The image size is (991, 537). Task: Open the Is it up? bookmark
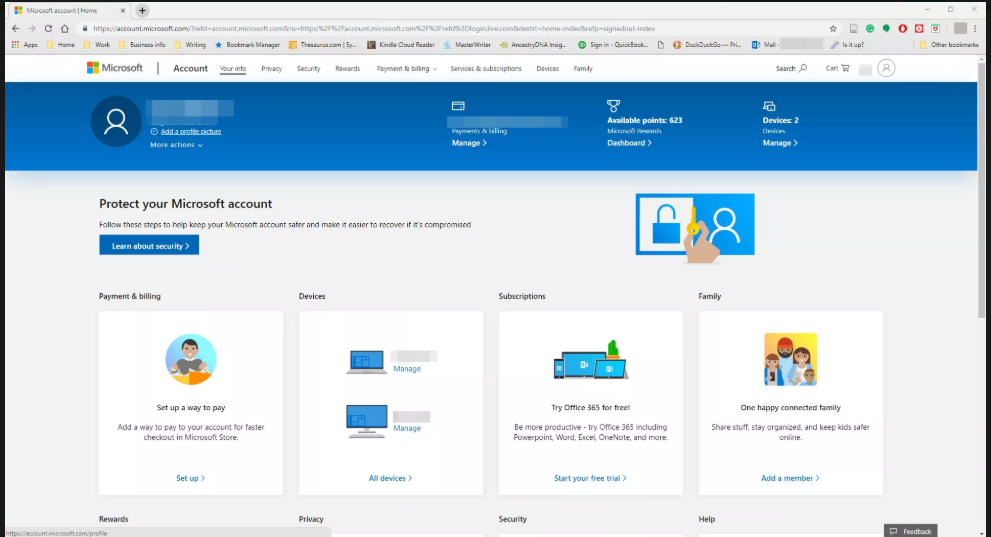(x=848, y=45)
